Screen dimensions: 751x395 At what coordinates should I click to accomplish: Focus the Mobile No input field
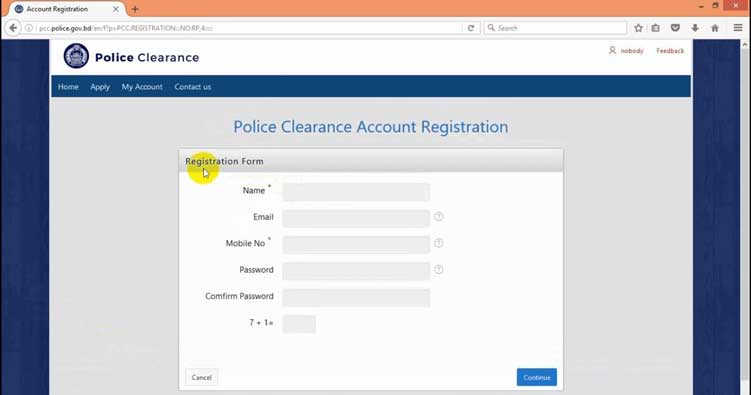pos(356,245)
